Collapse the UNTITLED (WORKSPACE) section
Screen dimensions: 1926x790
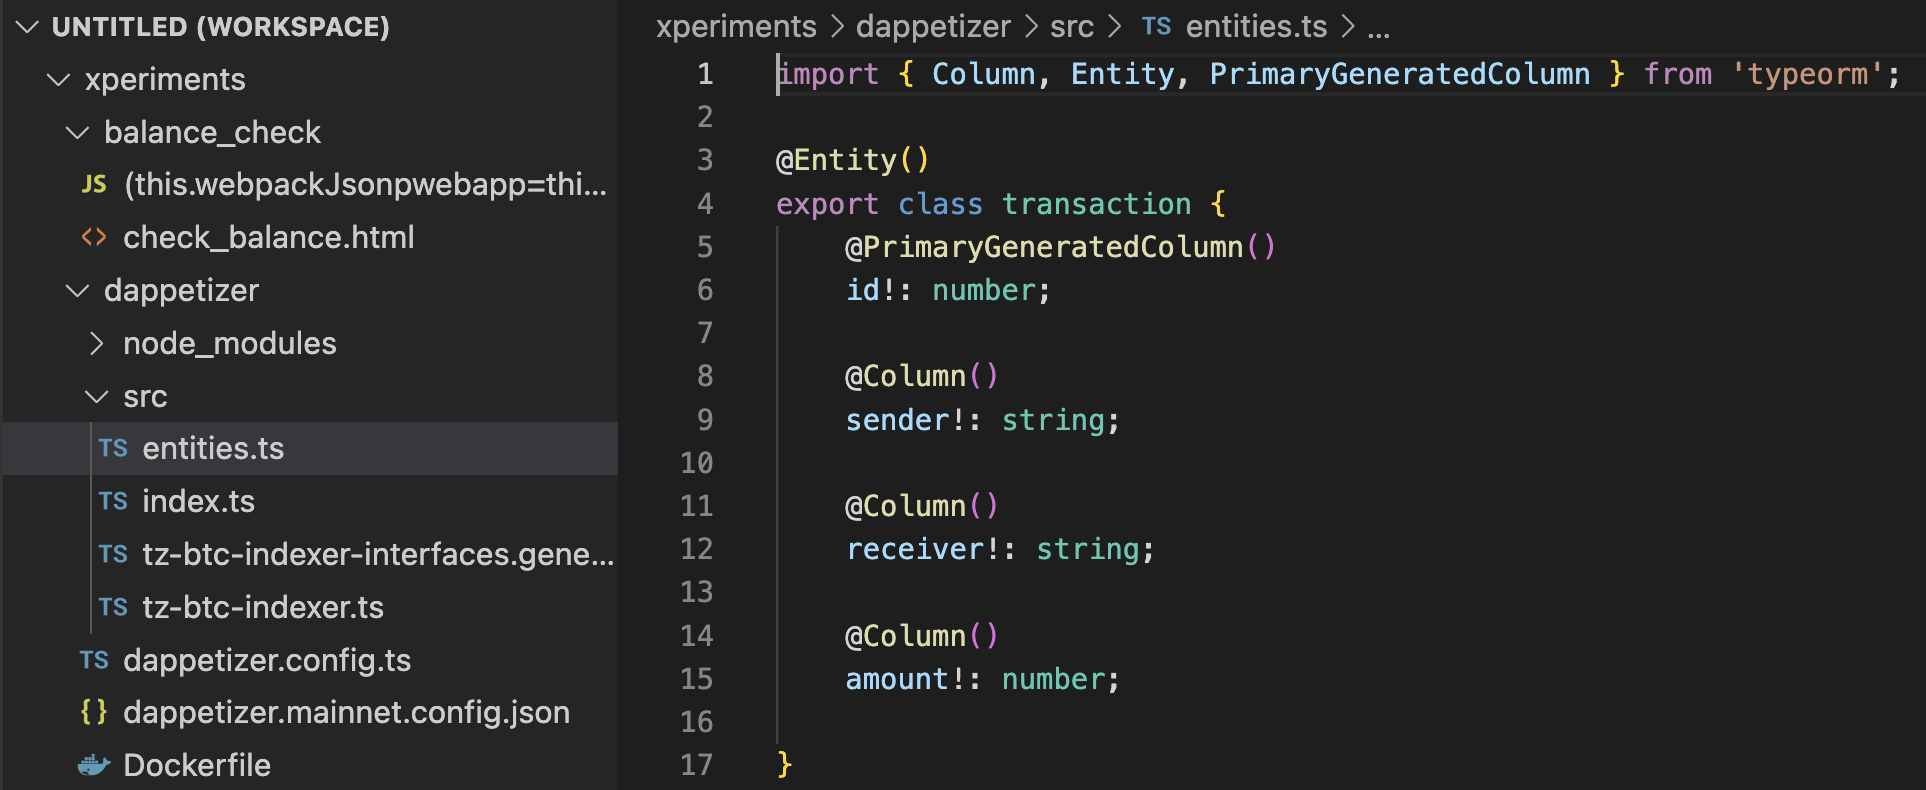tap(27, 27)
